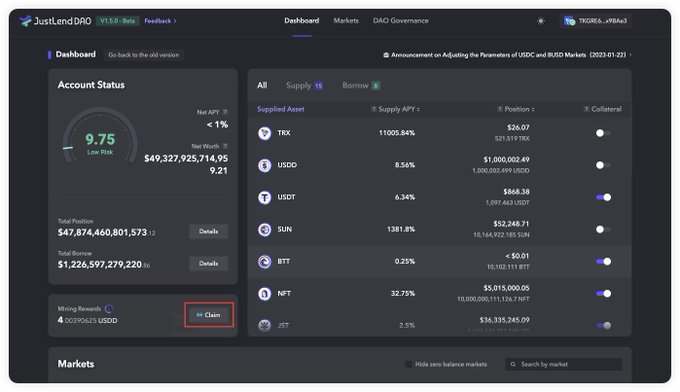The height and width of the screenshot is (392, 680).
Task: Click the search magnifier icon
Action: pyautogui.click(x=513, y=364)
